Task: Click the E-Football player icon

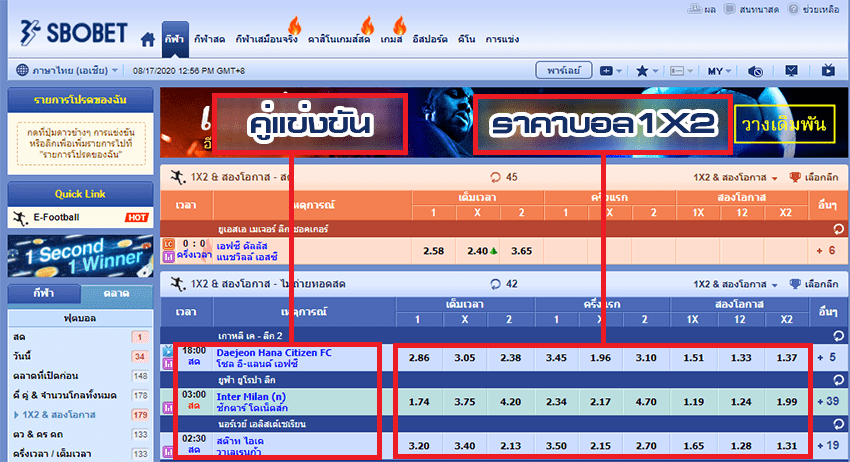Action: [x=20, y=218]
